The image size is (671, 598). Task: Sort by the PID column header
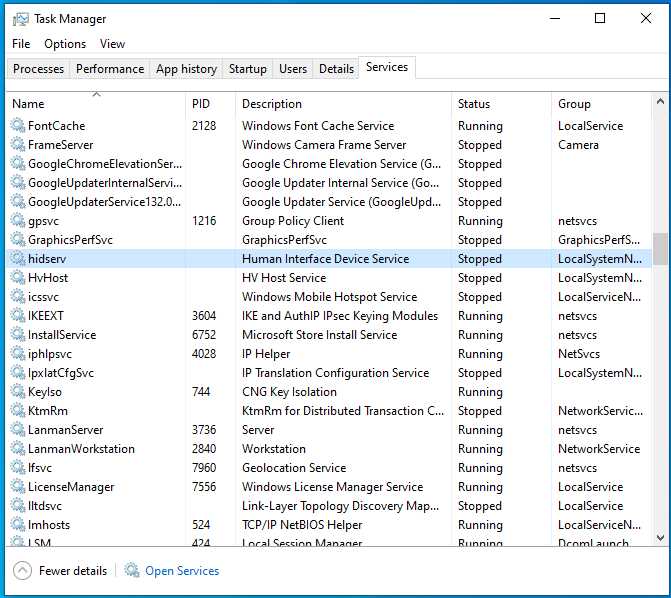point(210,104)
